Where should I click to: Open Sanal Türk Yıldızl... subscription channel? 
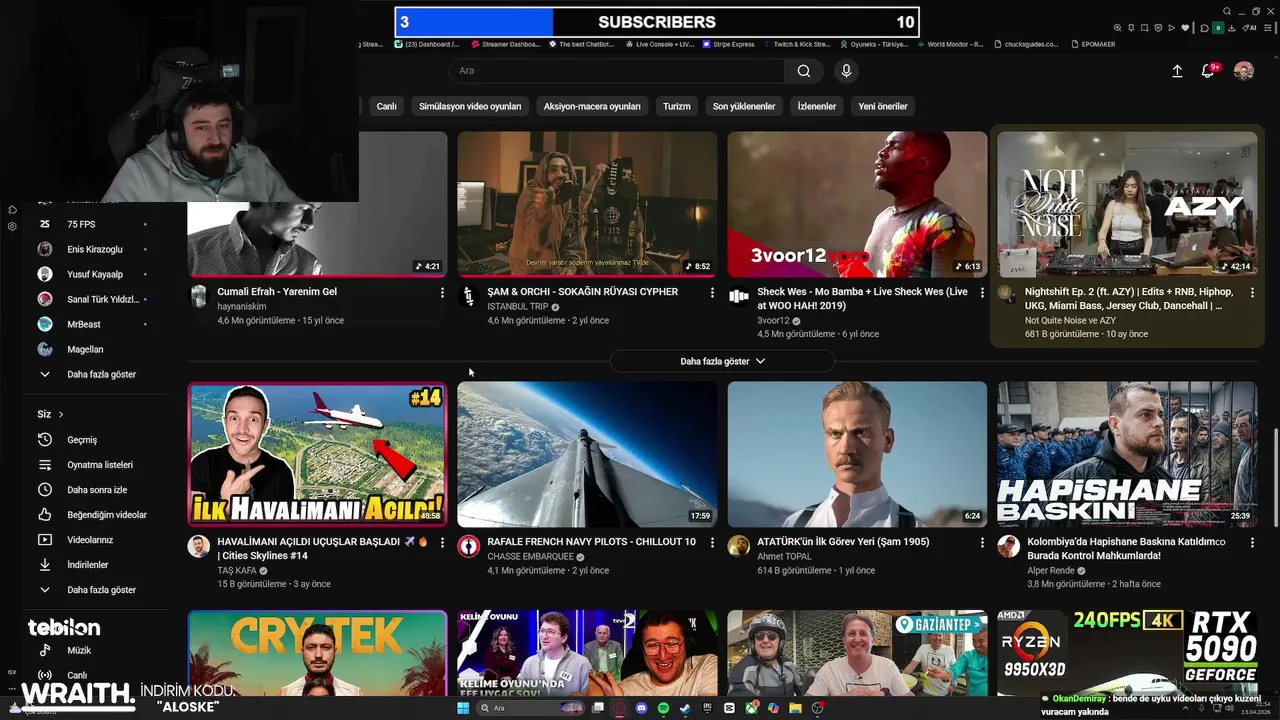(x=95, y=299)
